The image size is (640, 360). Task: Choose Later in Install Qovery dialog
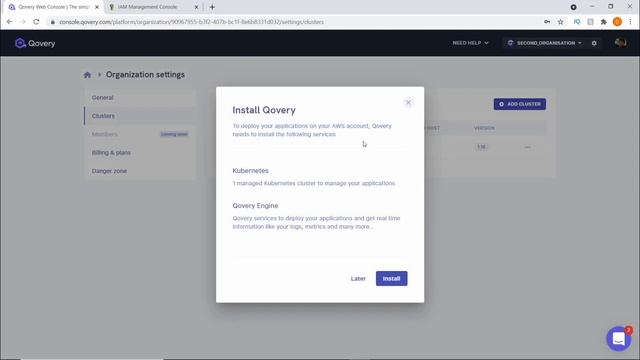358,278
